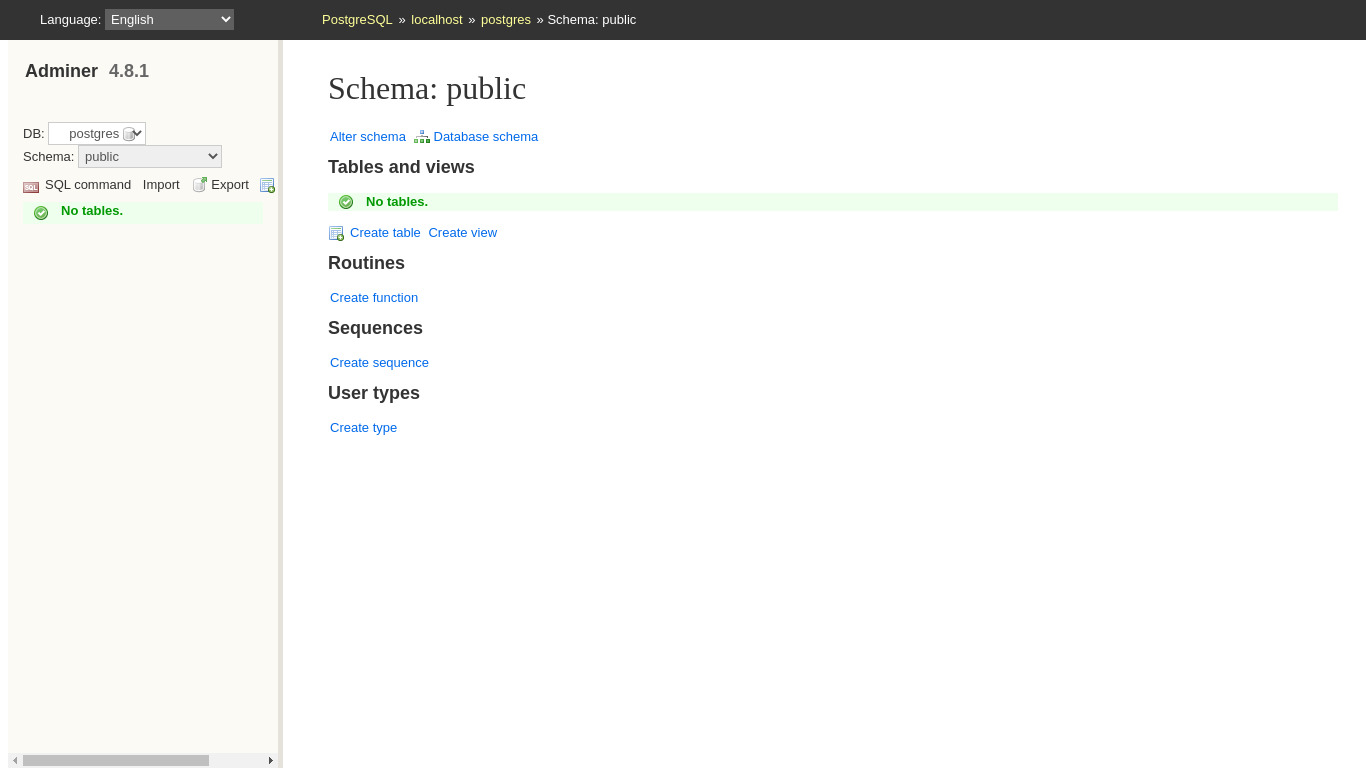Screen dimensions: 1366x768
Task: Open the Import link in sidebar
Action: [161, 185]
